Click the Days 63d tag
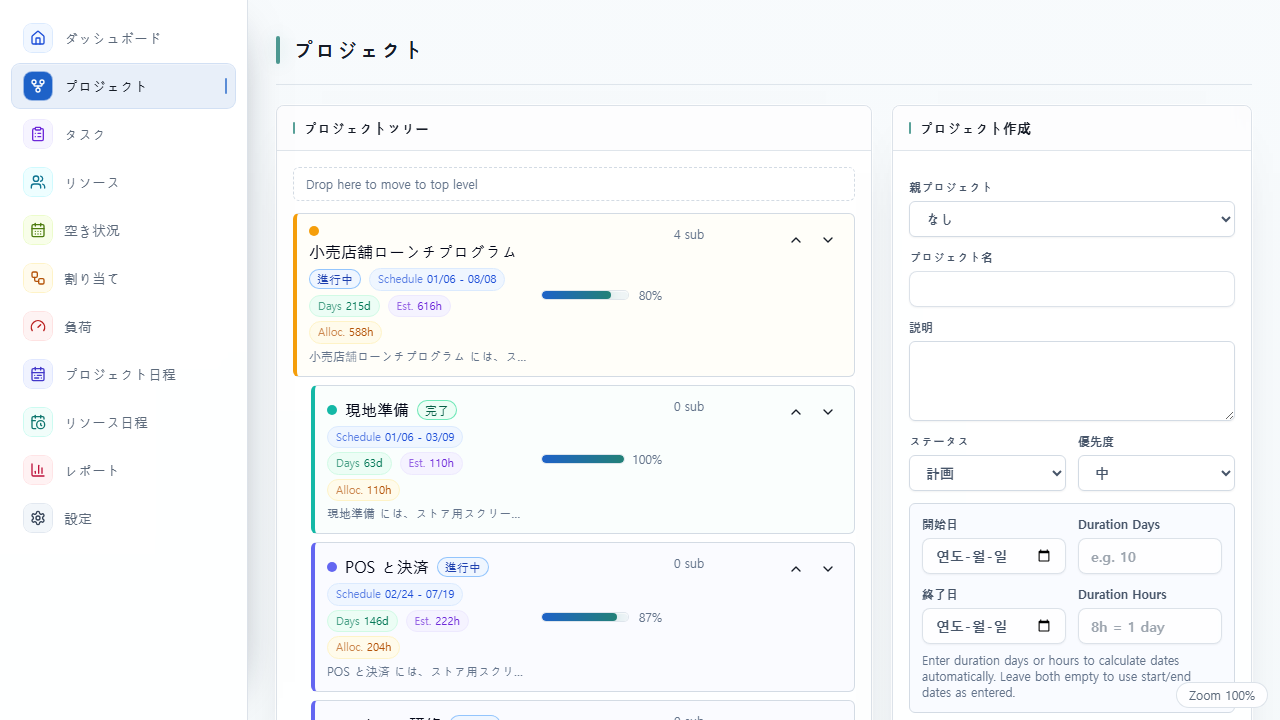The height and width of the screenshot is (720, 1280). tap(359, 463)
